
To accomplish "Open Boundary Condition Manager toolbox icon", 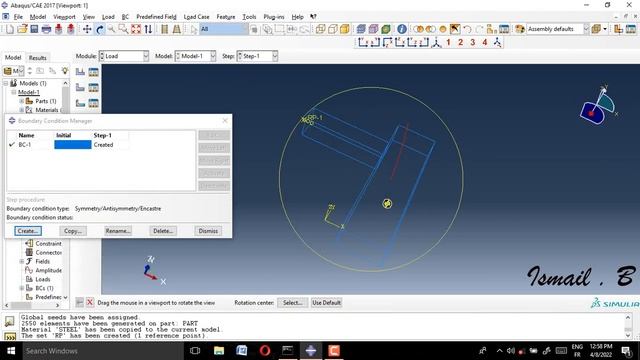I will (x=93, y=87).
